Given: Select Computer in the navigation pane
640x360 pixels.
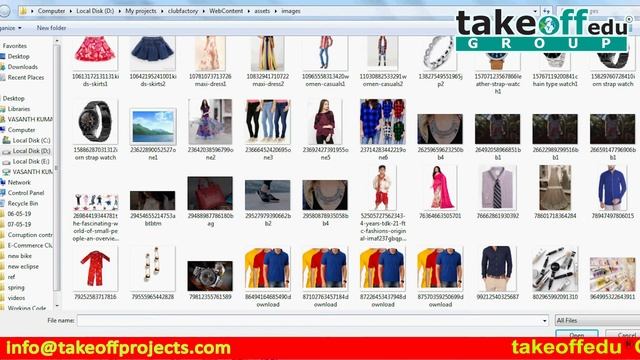Looking at the screenshot, I should click(x=21, y=130).
